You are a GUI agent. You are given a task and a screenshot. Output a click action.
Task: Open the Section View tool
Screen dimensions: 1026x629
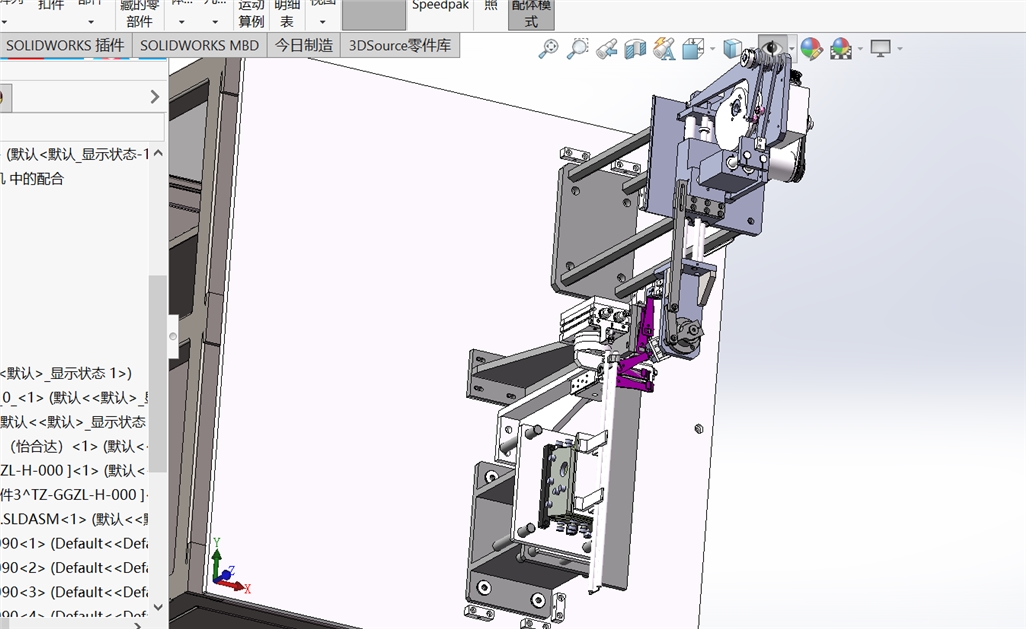tap(635, 48)
